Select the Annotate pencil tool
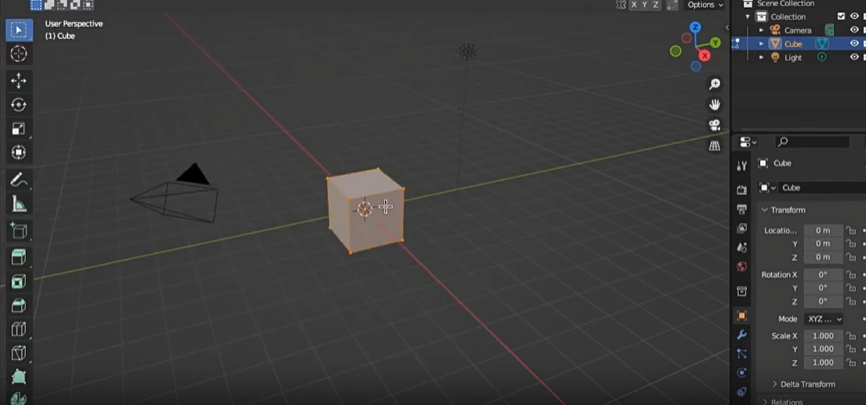This screenshot has height=405, width=866. pyautogui.click(x=18, y=180)
